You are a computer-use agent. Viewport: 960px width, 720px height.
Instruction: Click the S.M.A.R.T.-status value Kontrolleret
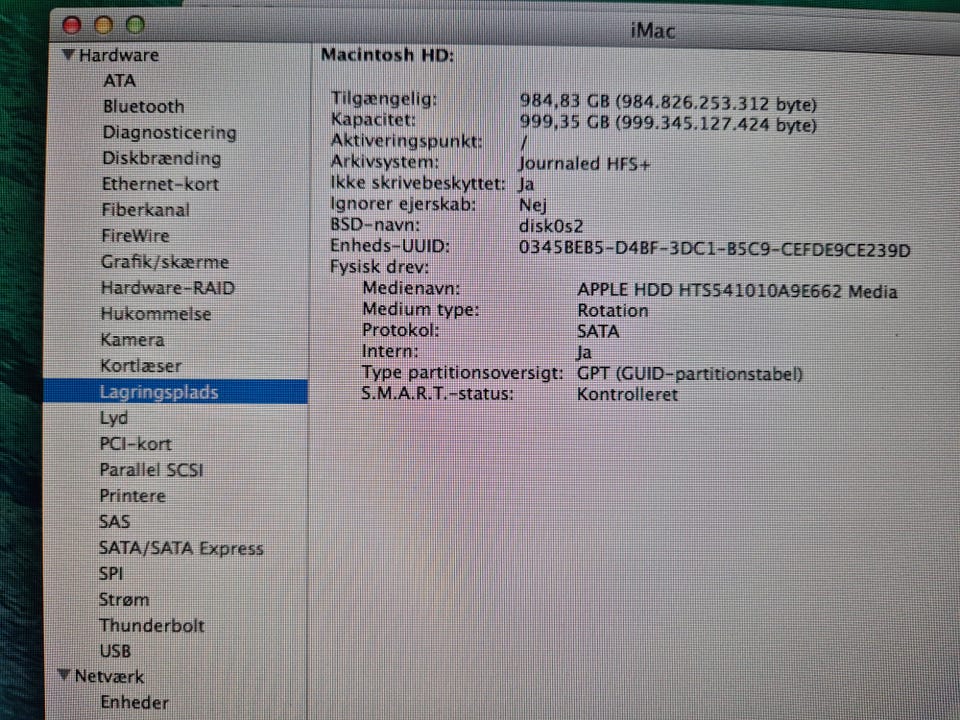(627, 394)
